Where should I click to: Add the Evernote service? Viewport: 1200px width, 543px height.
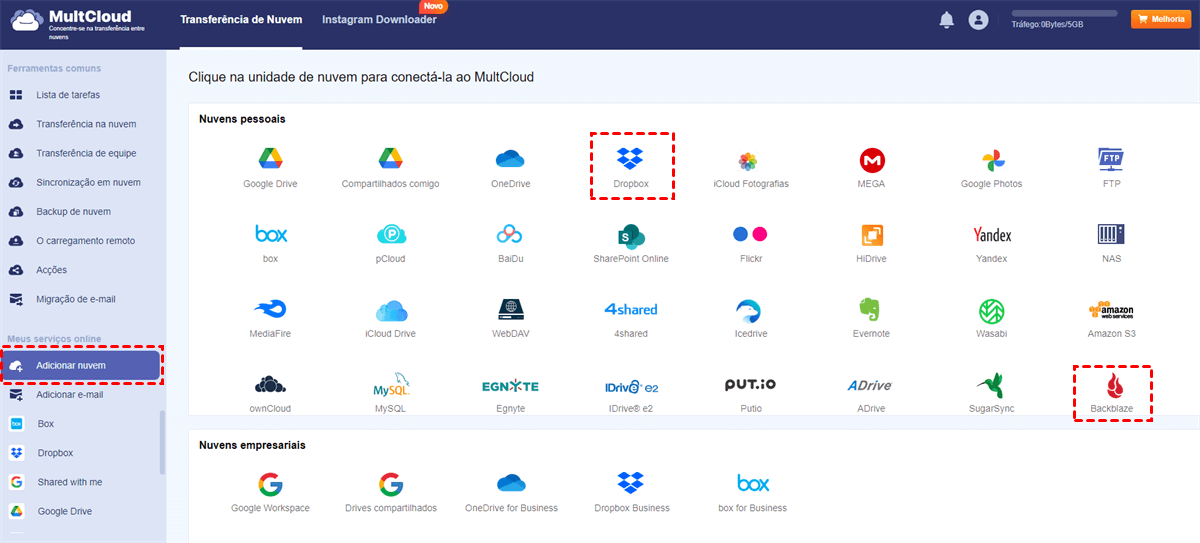tap(872, 318)
